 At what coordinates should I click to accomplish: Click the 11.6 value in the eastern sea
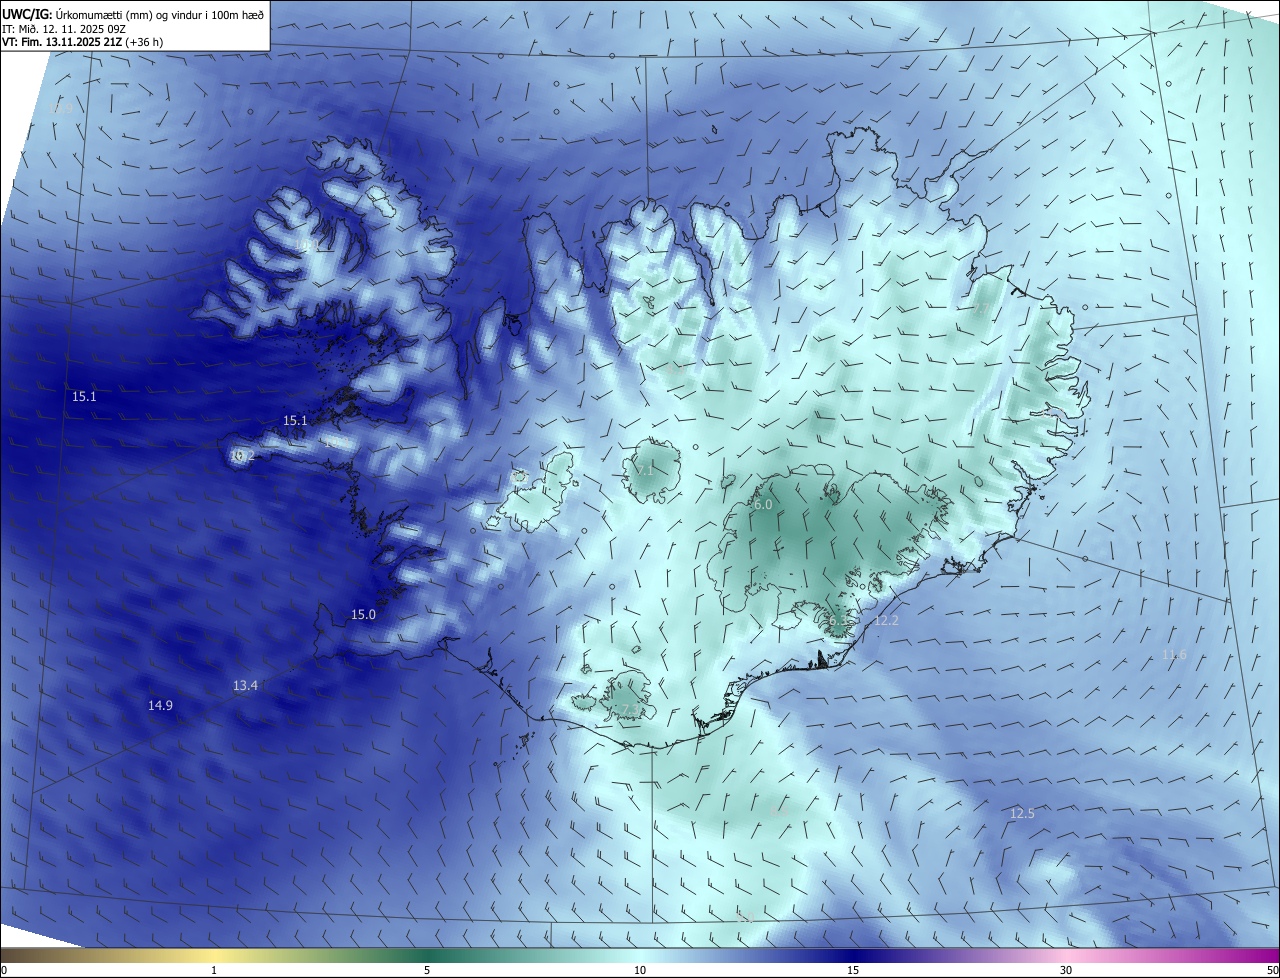tap(1174, 655)
